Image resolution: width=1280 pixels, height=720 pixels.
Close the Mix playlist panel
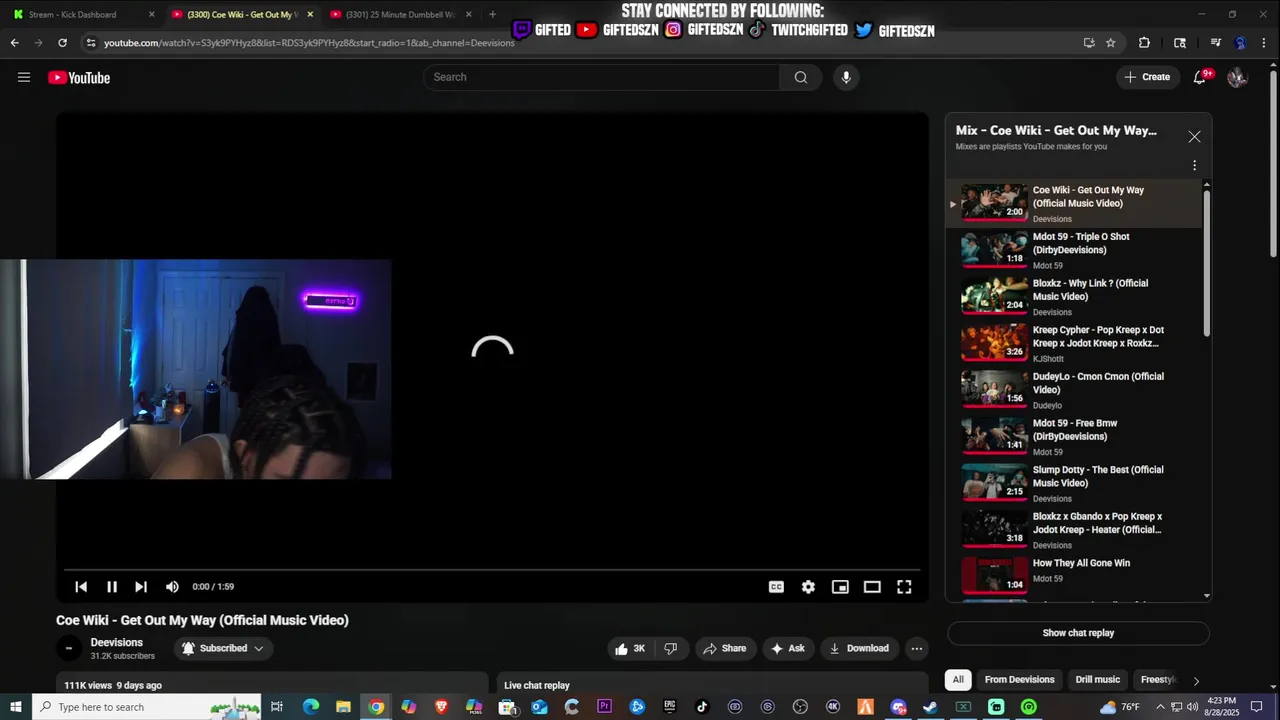[x=1194, y=137]
